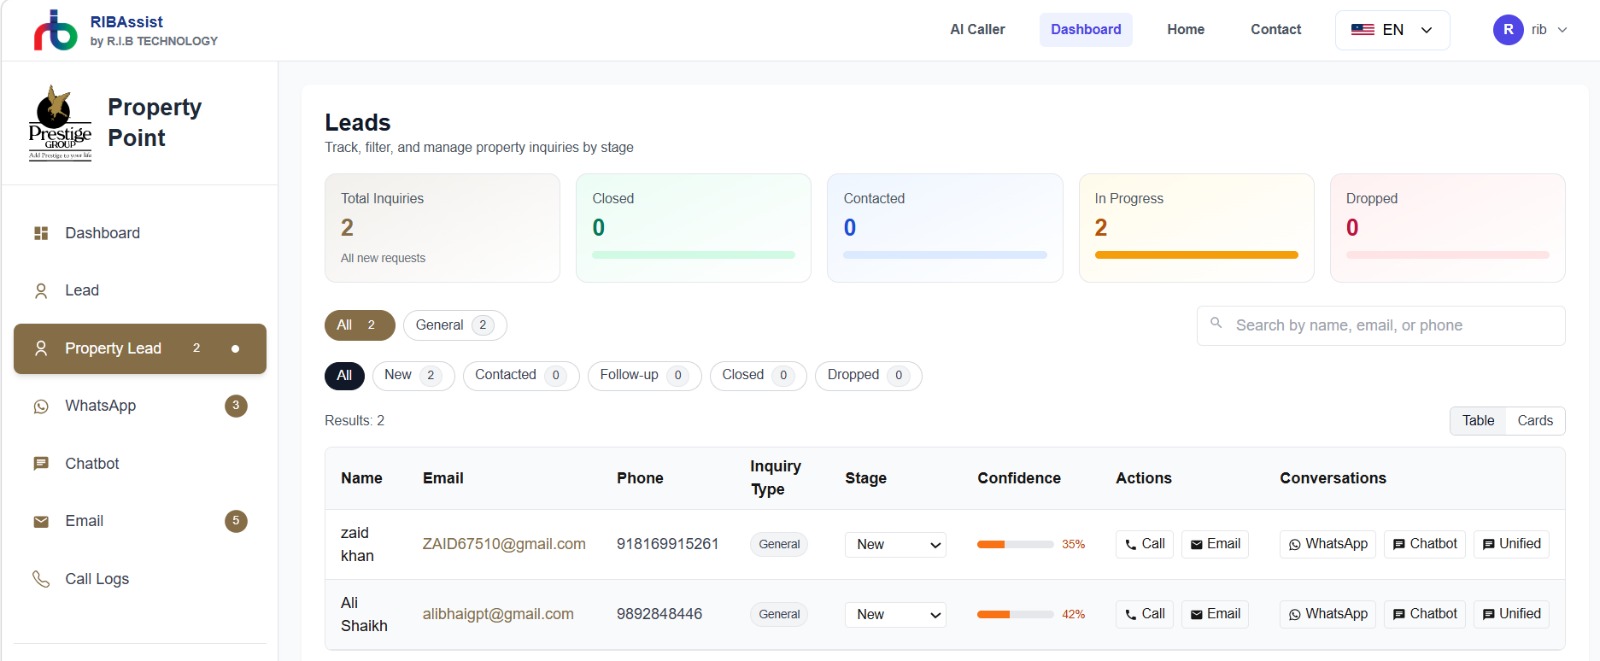Open Chatbot conversation for Ali Shaikh
The image size is (1600, 661).
(x=1425, y=614)
